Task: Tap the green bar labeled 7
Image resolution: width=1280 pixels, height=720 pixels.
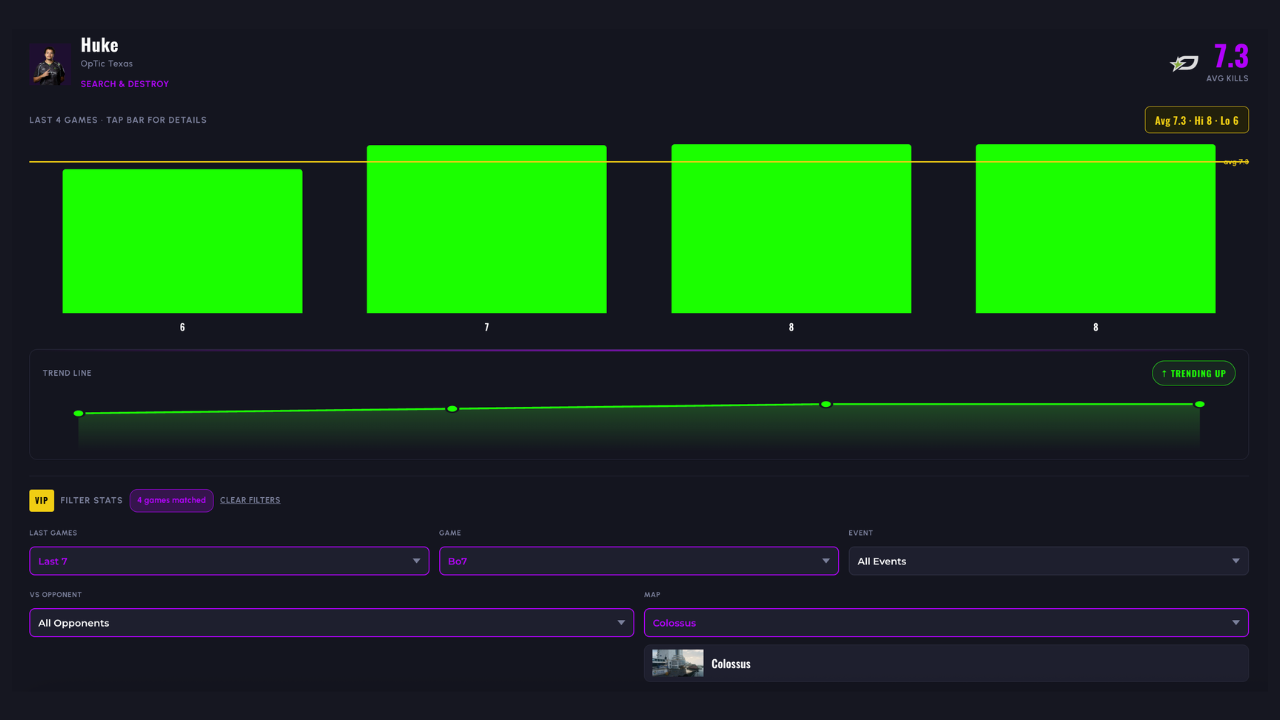Action: (487, 229)
